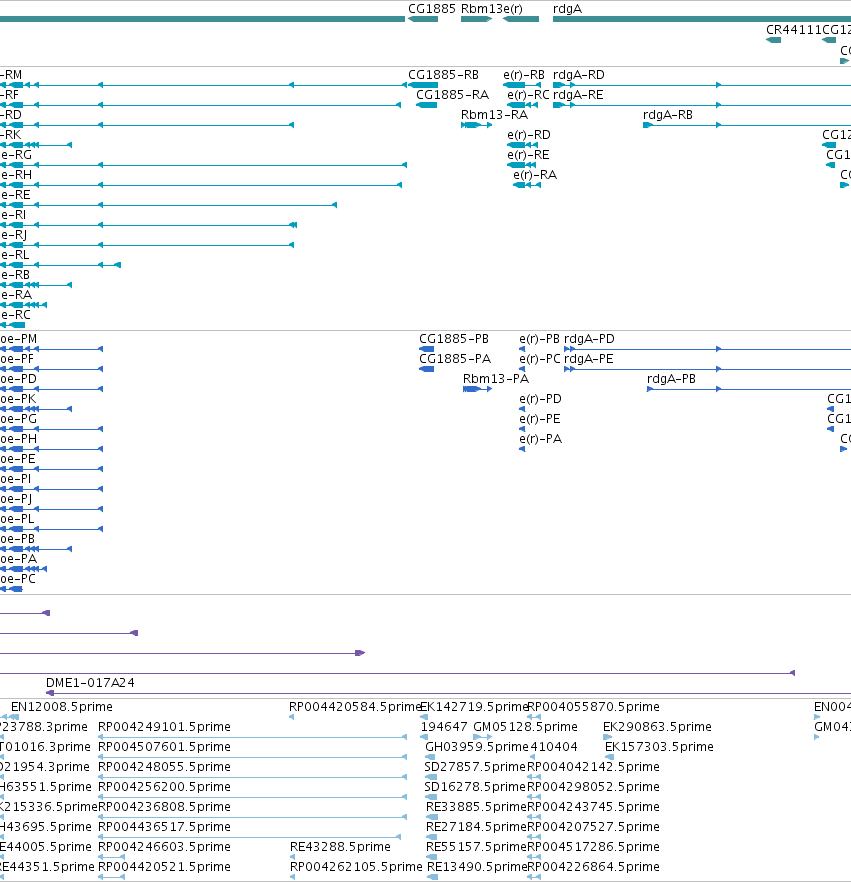Select EST RP004262105.5prime
The height and width of the screenshot is (882, 851).
point(356,867)
